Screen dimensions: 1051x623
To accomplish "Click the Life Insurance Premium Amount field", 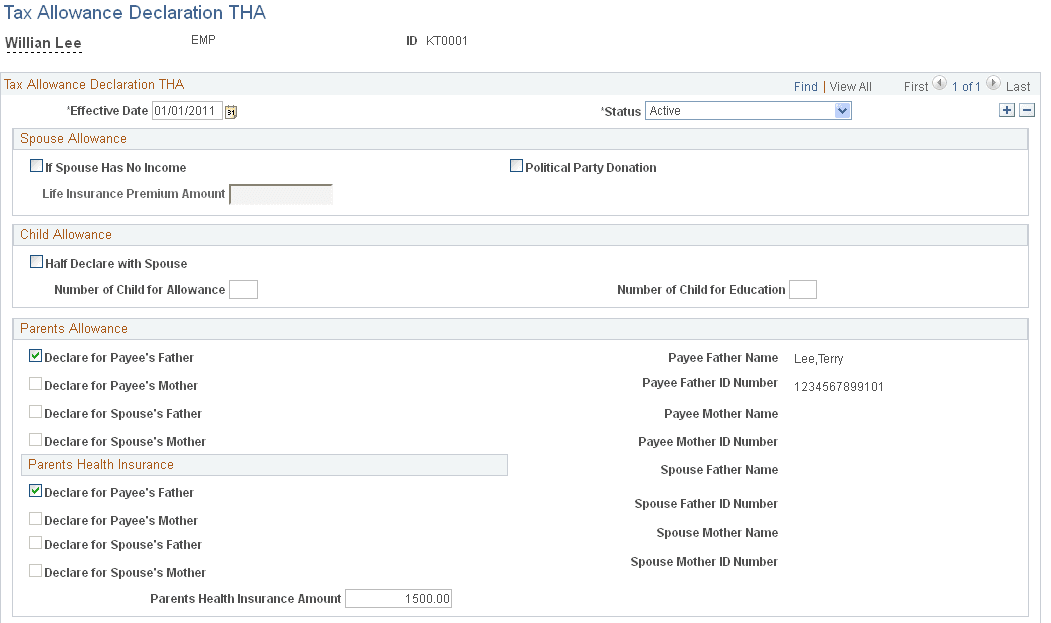I will tap(280, 193).
